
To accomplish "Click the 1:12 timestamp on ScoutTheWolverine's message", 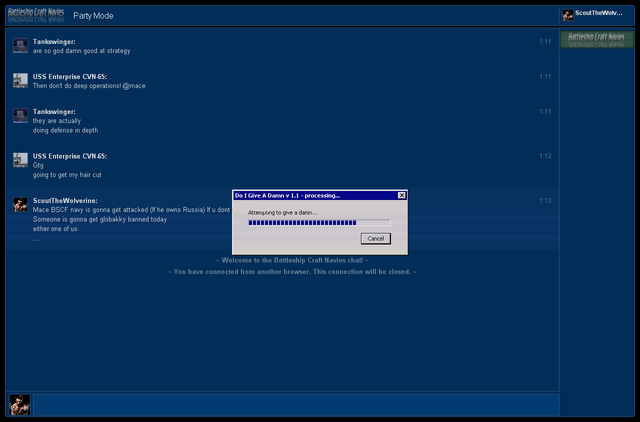I will point(545,200).
